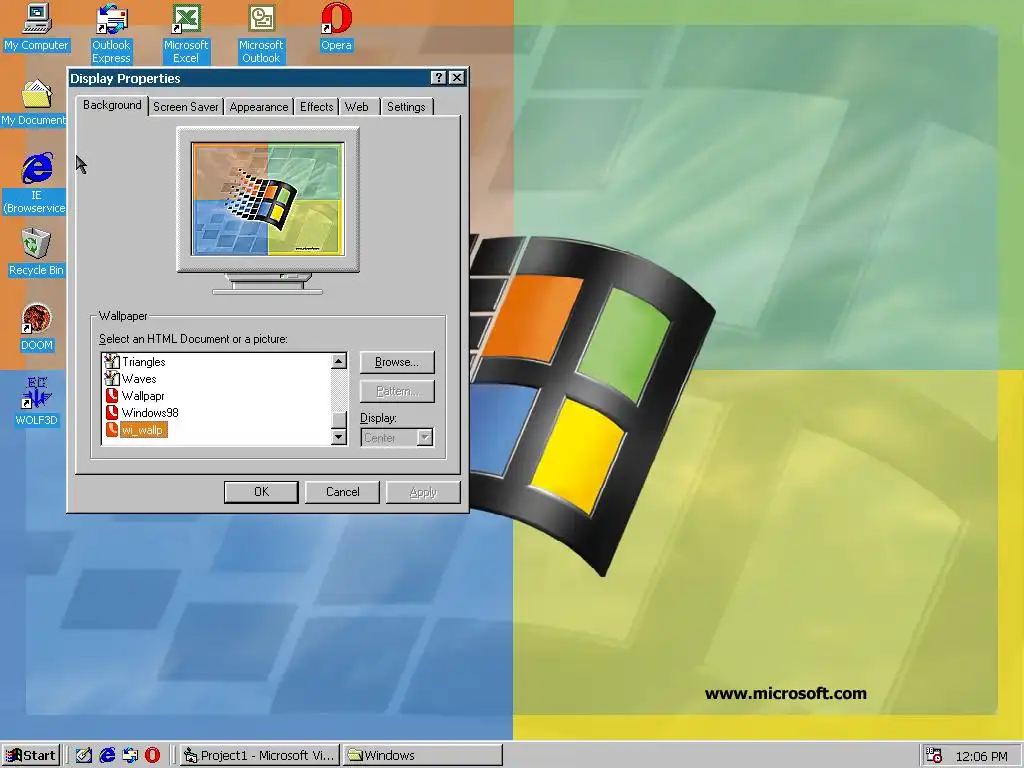Click the dialog help question-mark button
Viewport: 1024px width, 768px height.
click(439, 78)
